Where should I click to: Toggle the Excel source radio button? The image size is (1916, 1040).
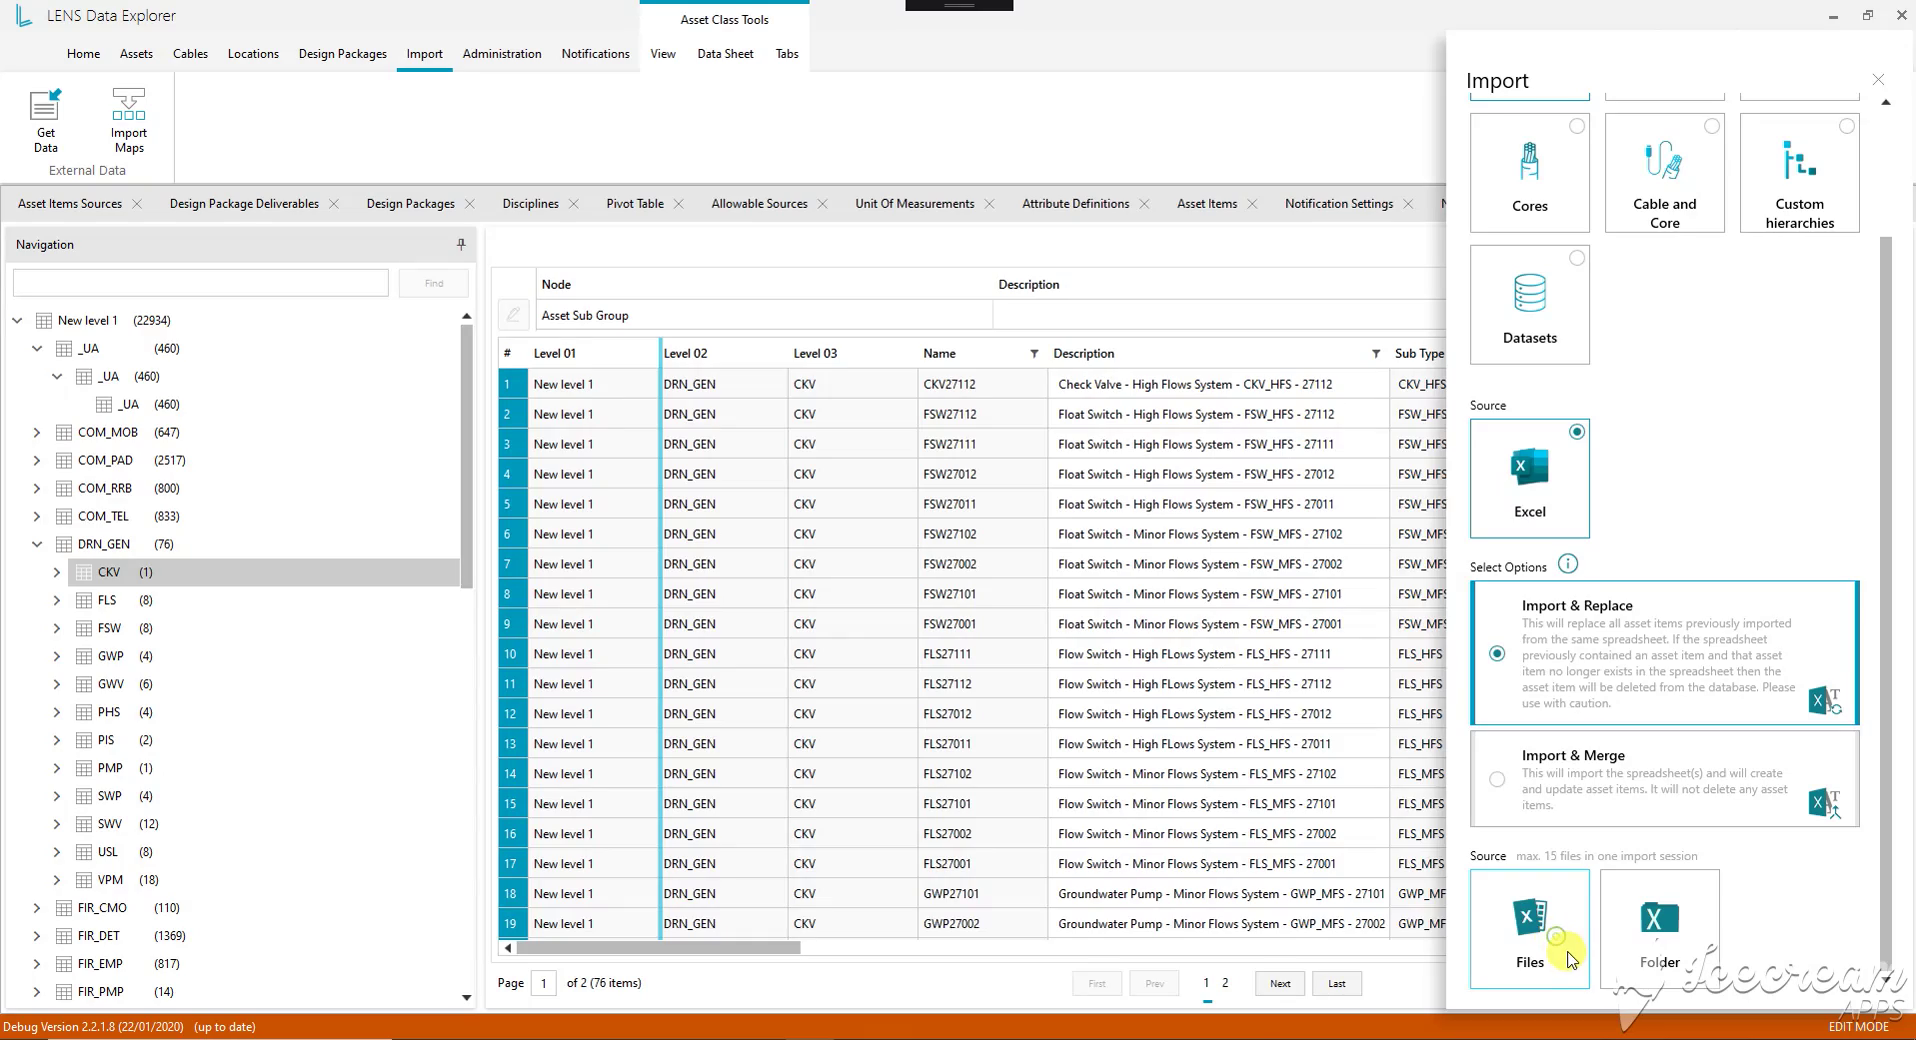point(1576,432)
